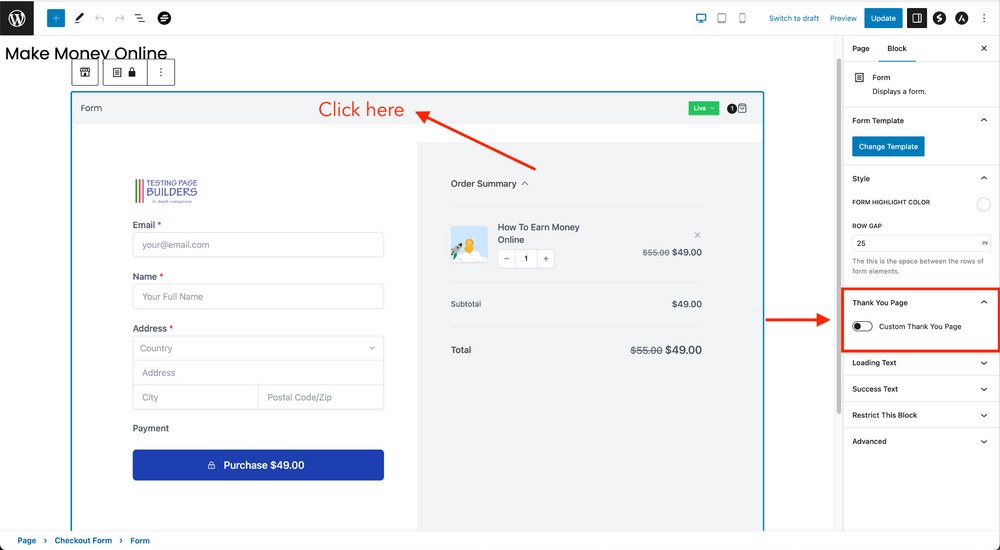Switch to the Page tab

coord(860,48)
